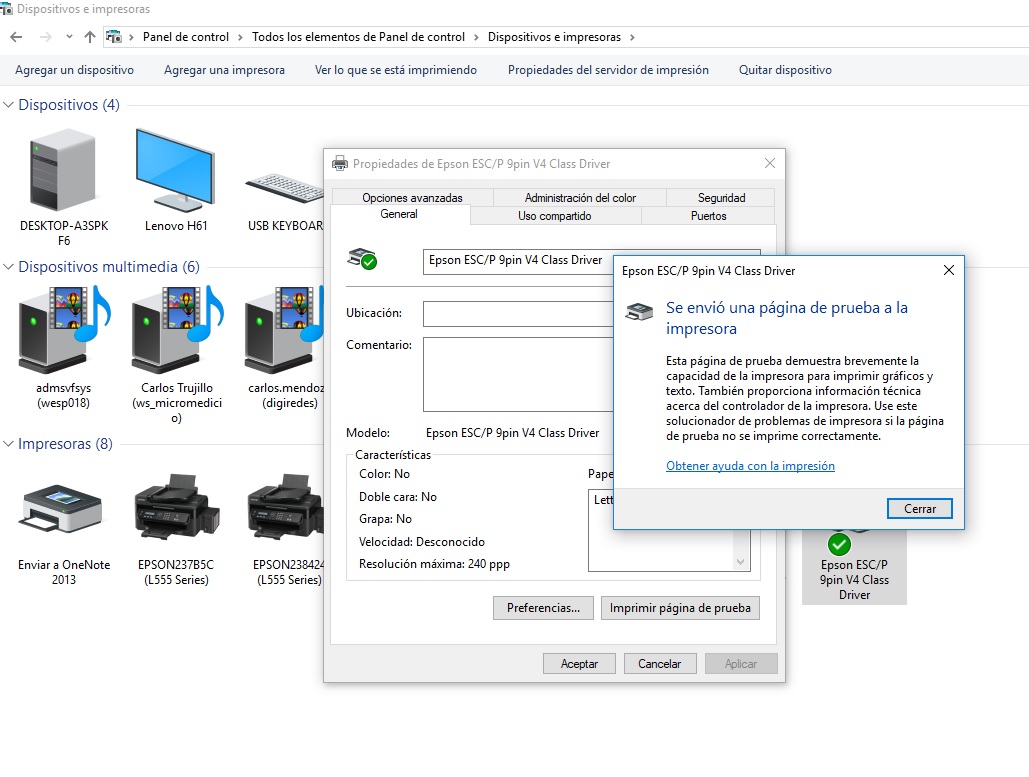Collapse the Impresoras (8) section

coord(8,444)
